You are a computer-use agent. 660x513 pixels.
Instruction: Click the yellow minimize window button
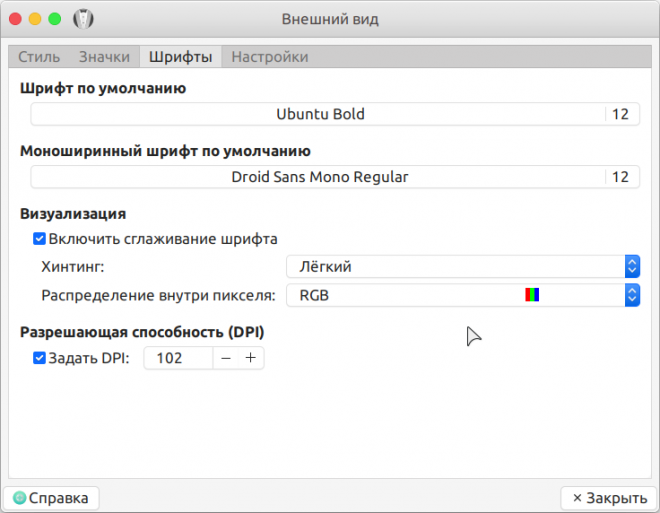pos(35,19)
